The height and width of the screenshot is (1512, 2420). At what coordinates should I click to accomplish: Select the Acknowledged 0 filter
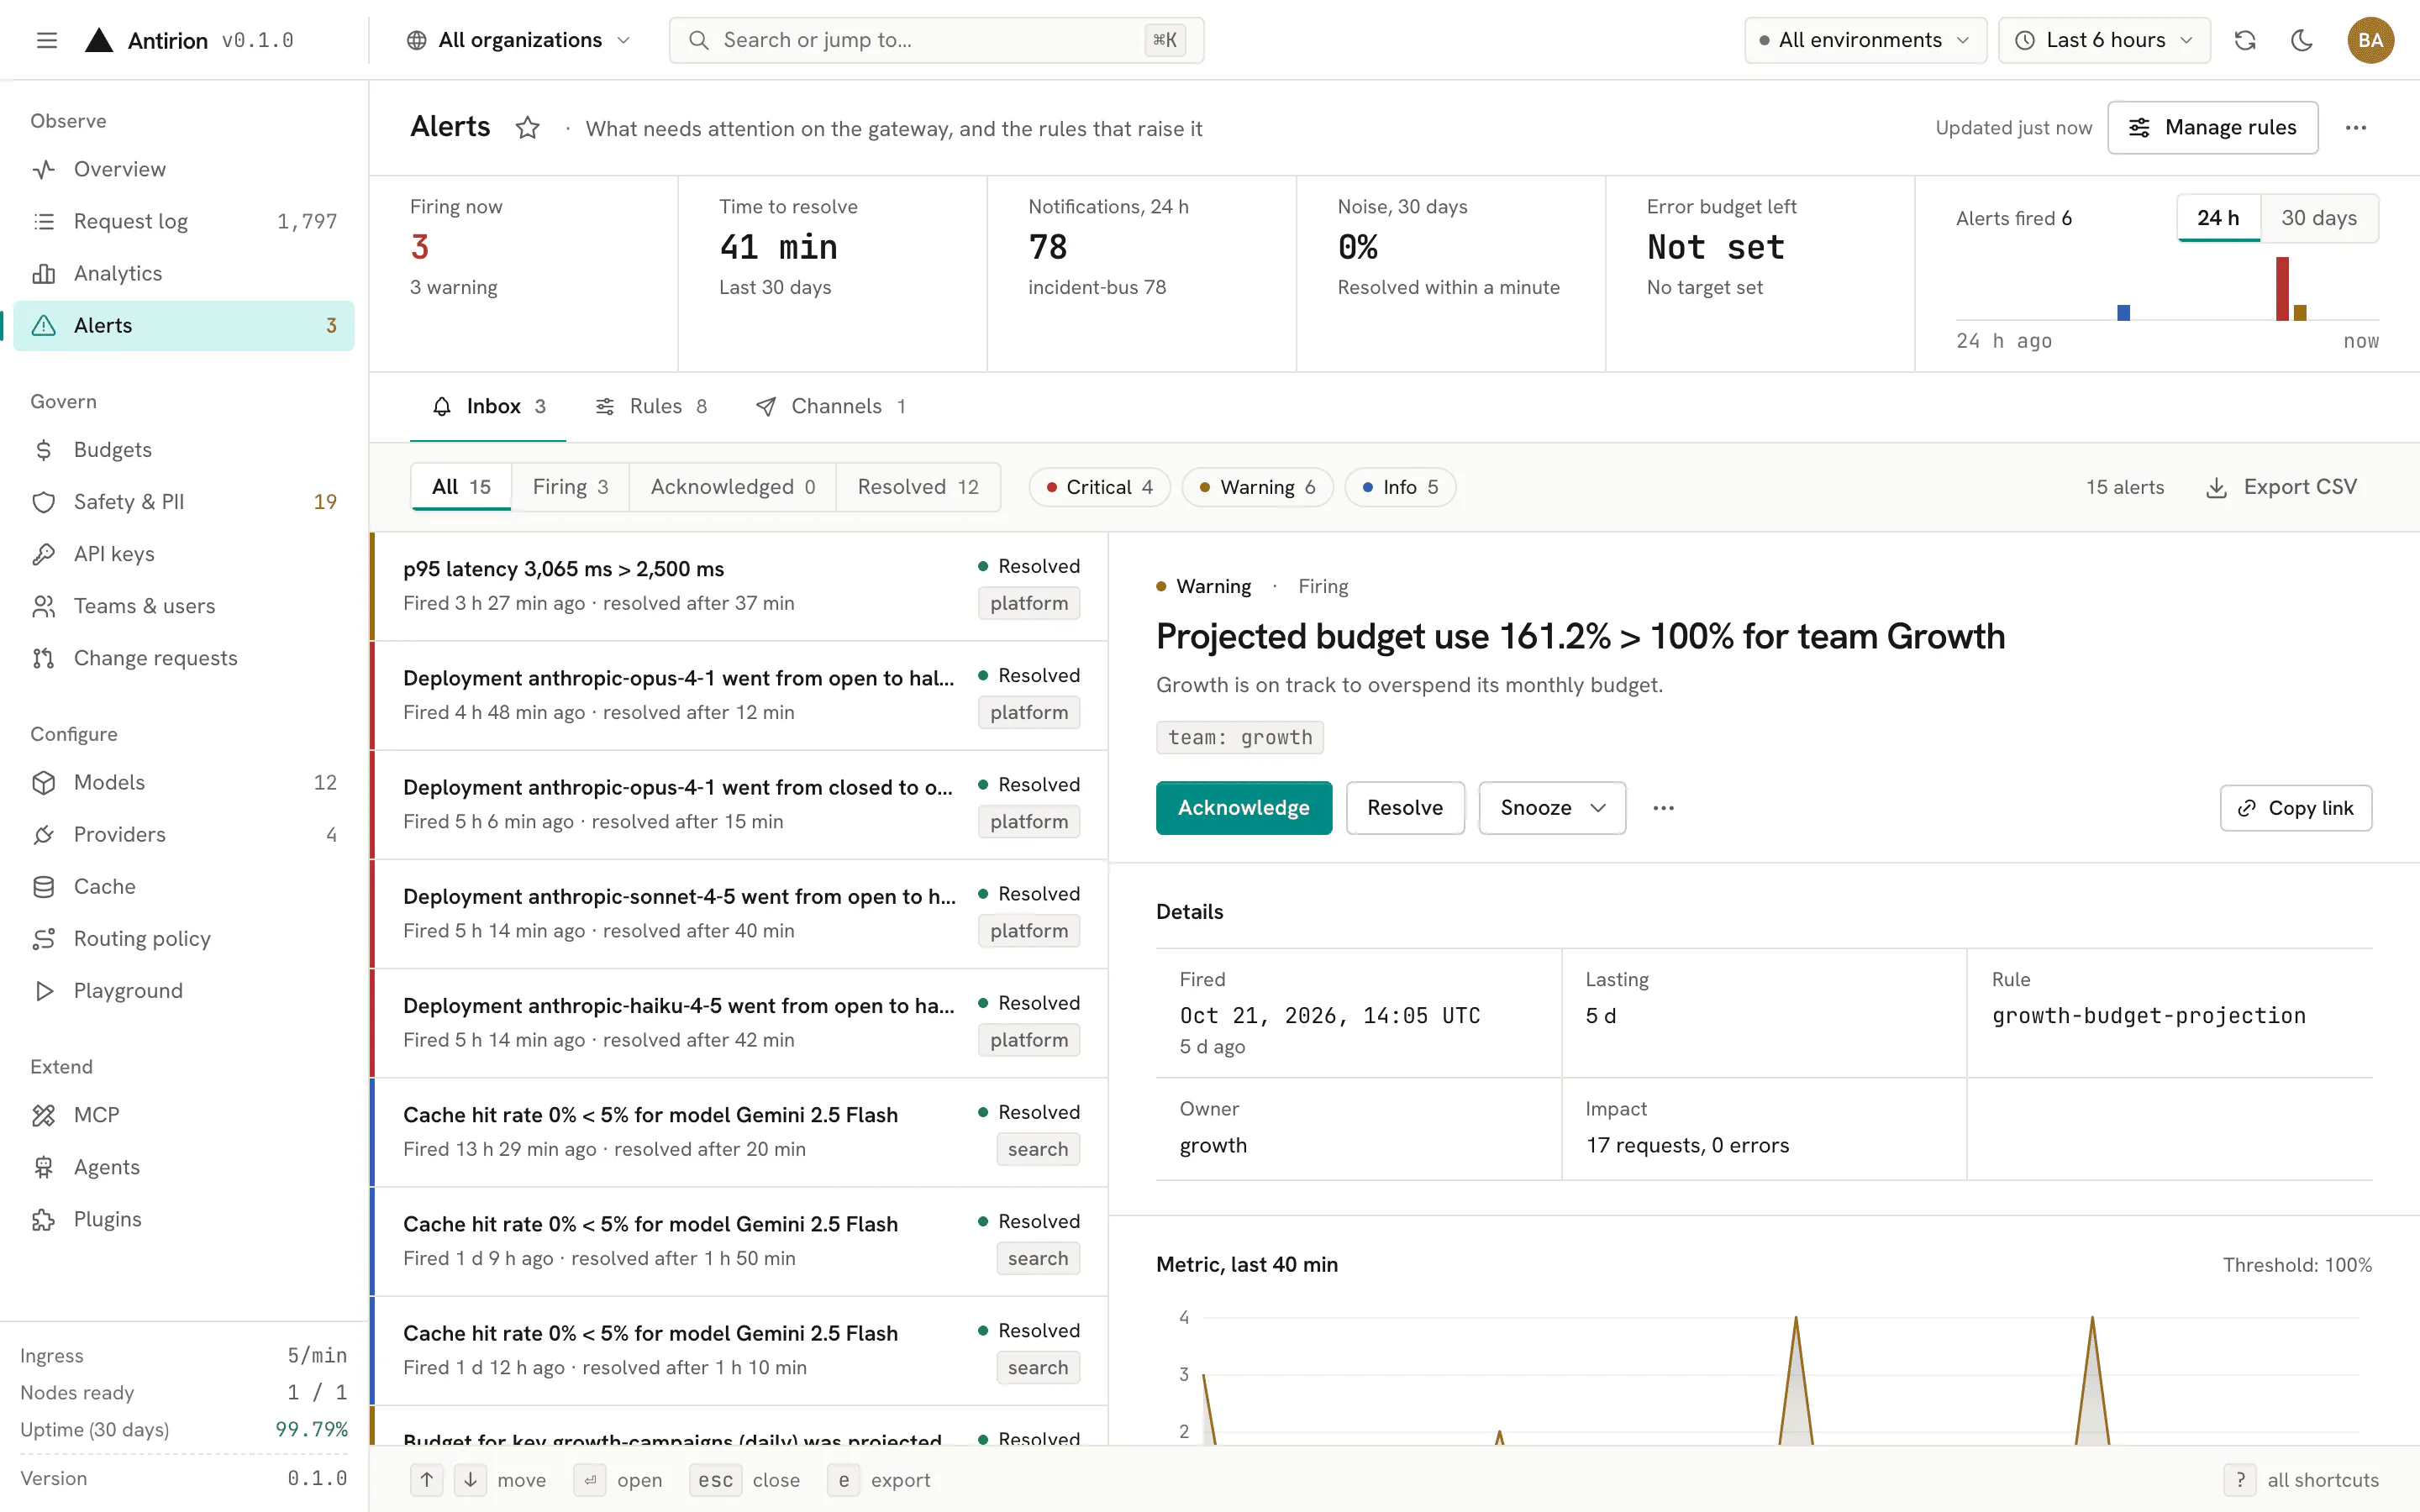click(732, 487)
